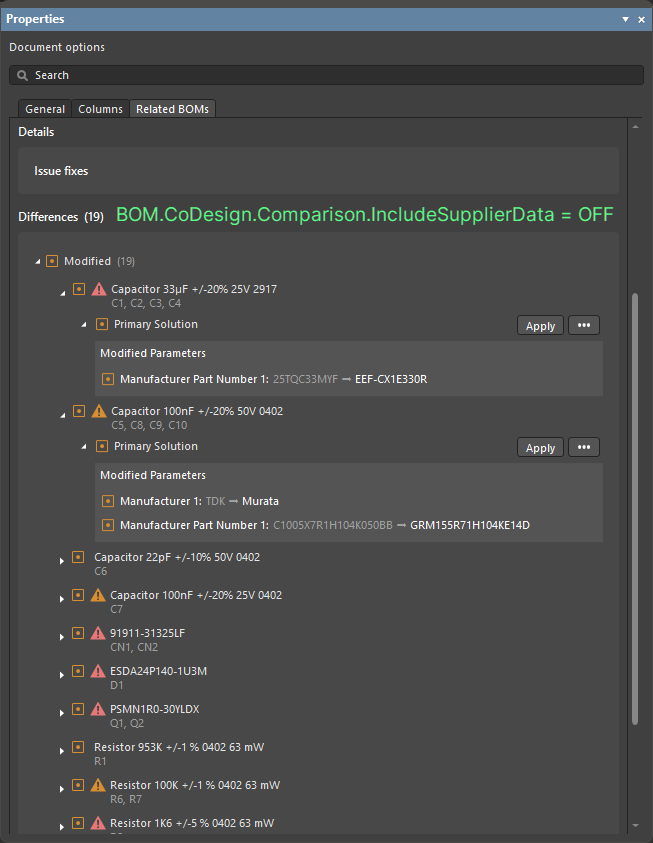Viewport: 653px width, 843px height.
Task: Click into the Search input field
Action: 330,75
